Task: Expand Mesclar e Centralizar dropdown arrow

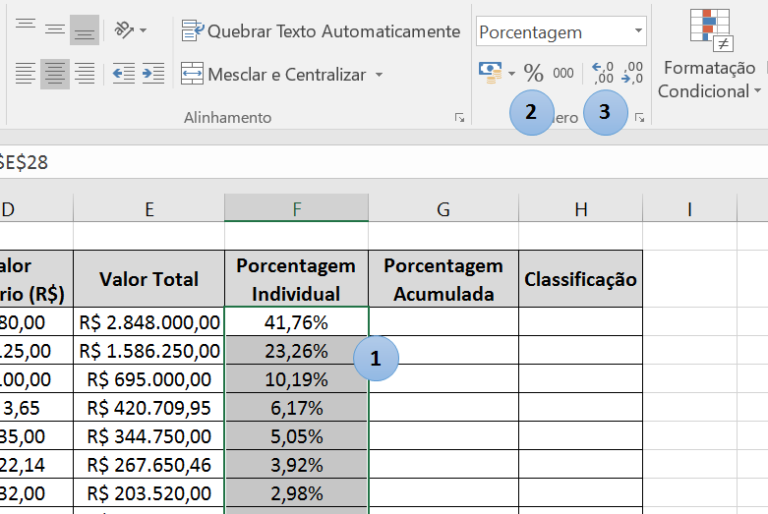Action: [x=379, y=74]
